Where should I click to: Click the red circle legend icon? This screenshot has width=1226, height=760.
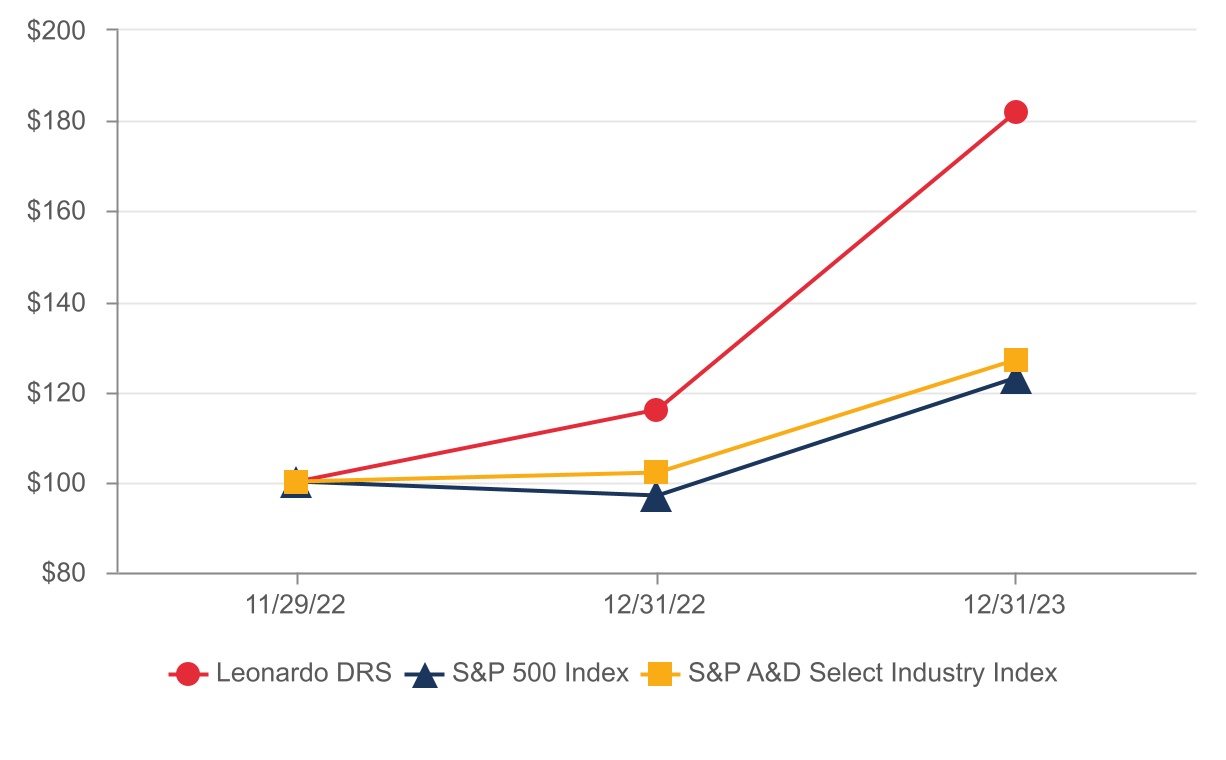click(187, 675)
